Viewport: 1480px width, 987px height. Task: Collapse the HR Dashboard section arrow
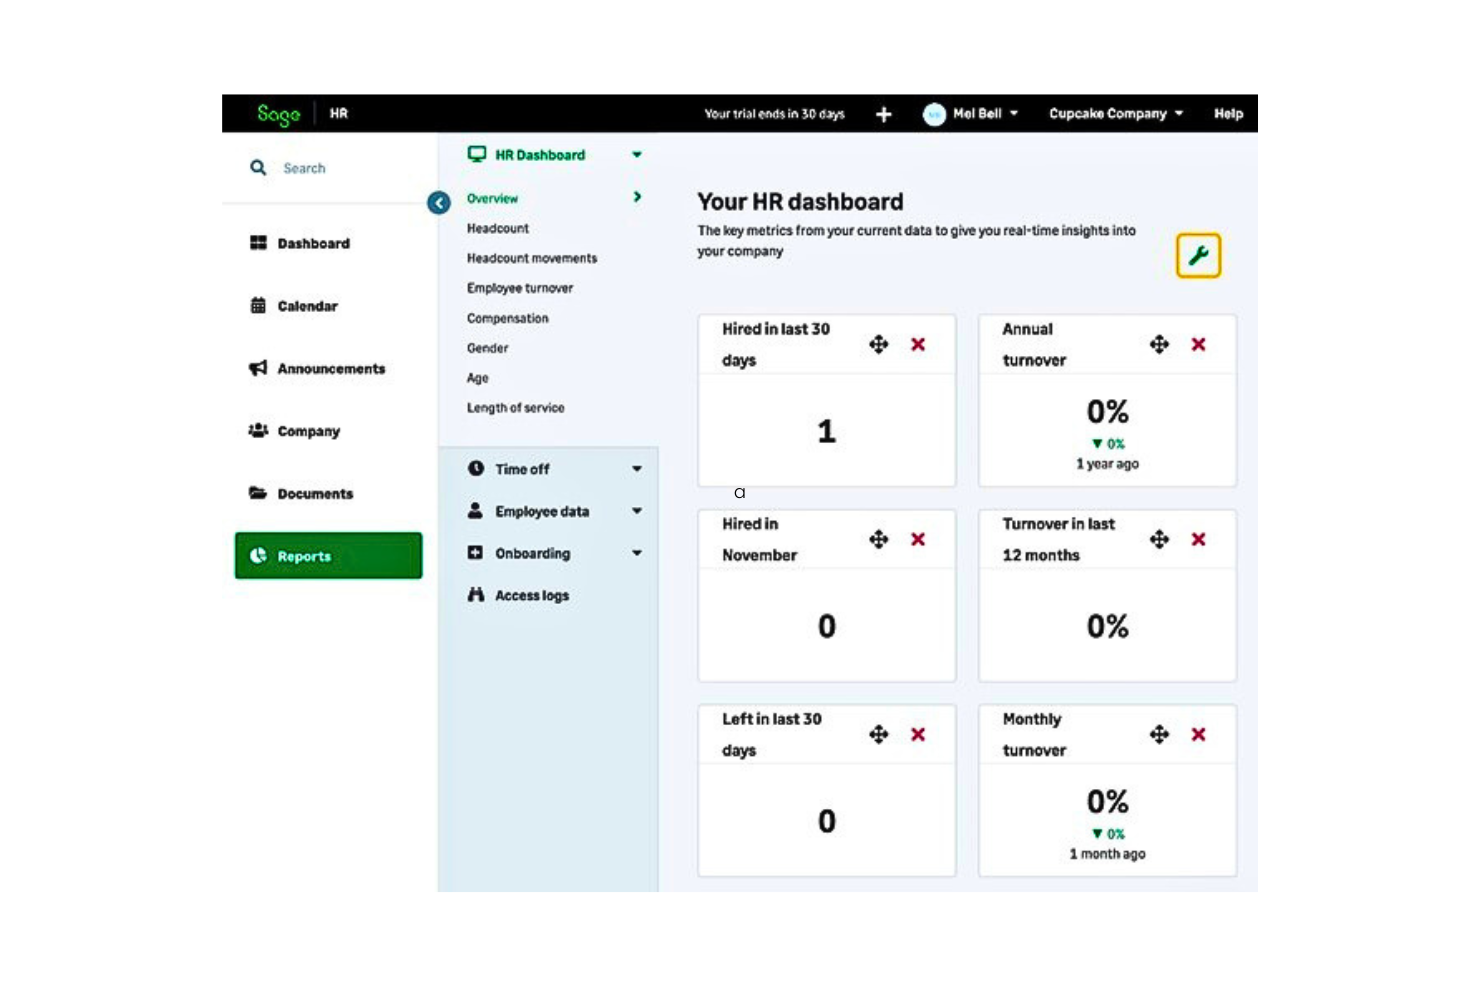637,155
